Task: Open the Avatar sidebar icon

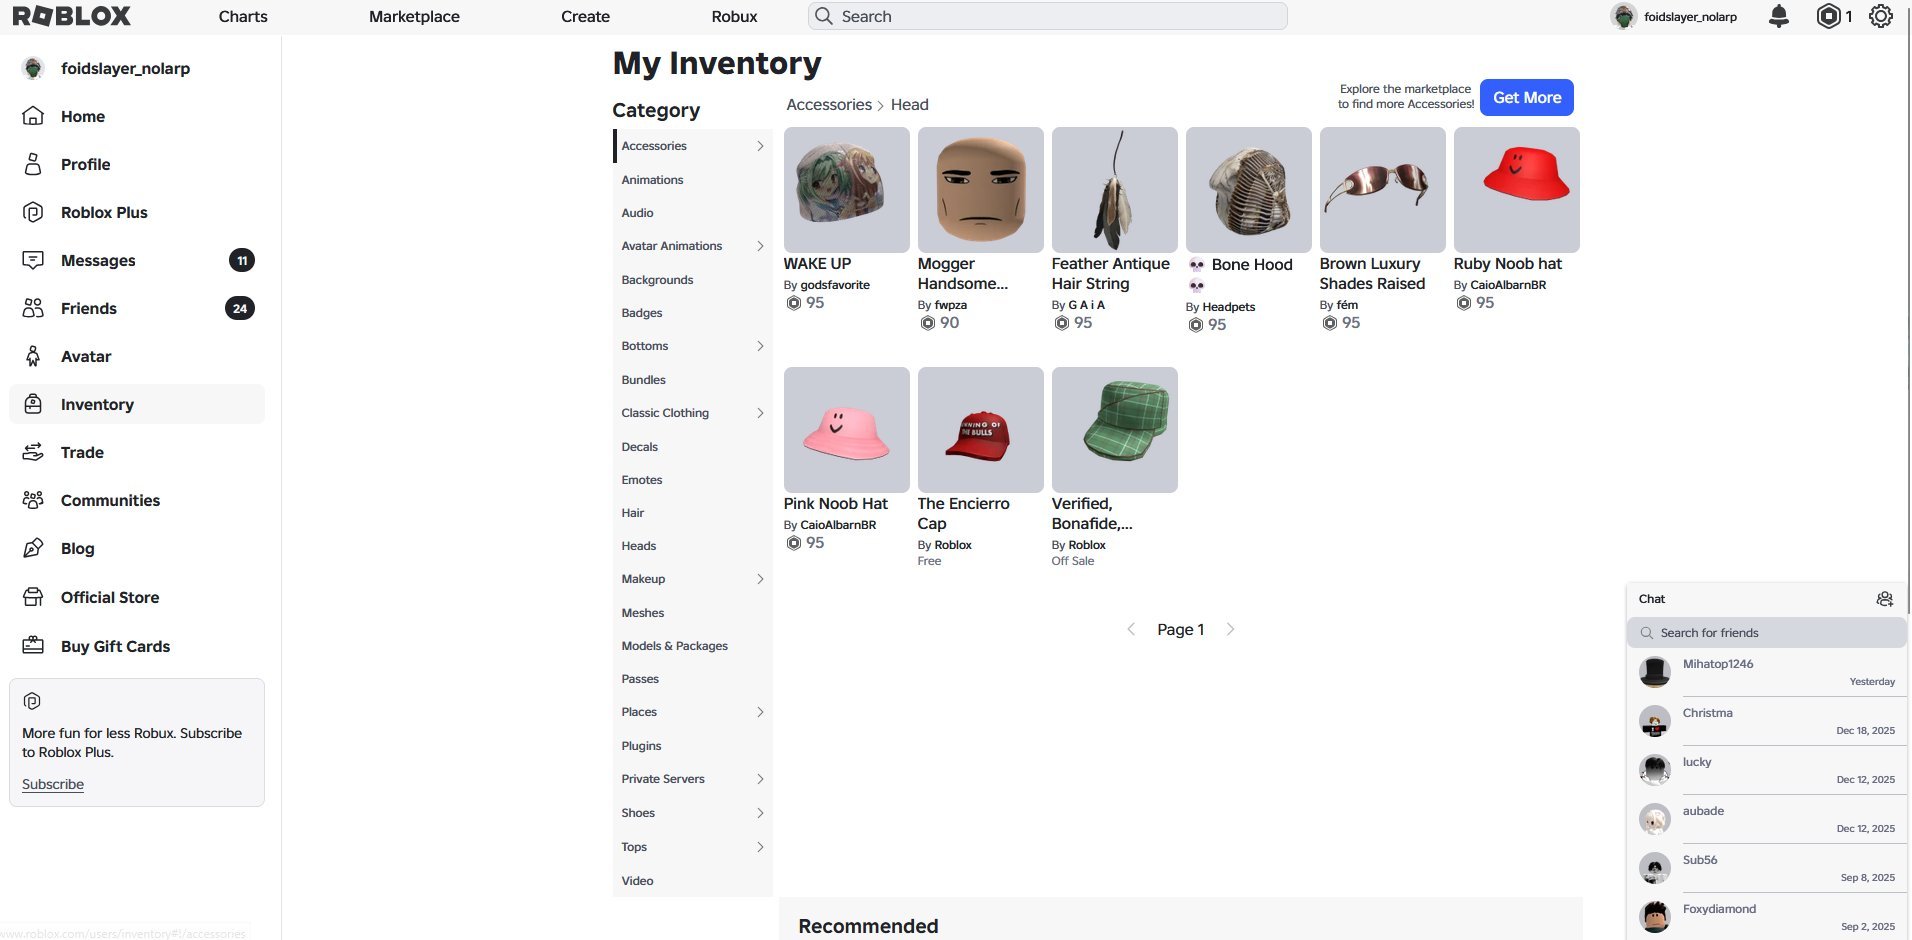Action: tap(33, 356)
